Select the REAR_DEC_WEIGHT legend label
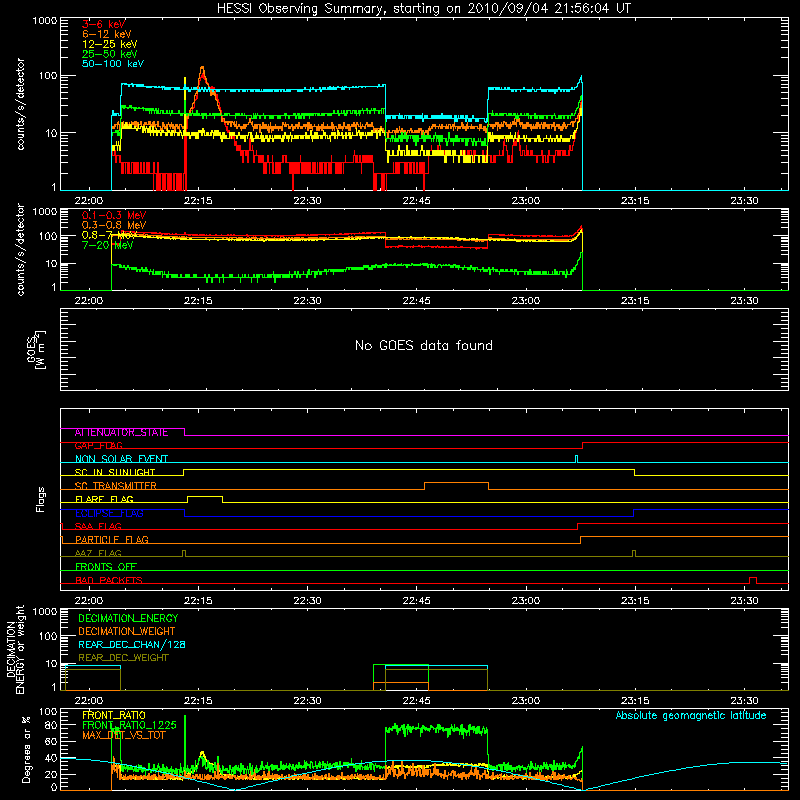 pyautogui.click(x=123, y=658)
